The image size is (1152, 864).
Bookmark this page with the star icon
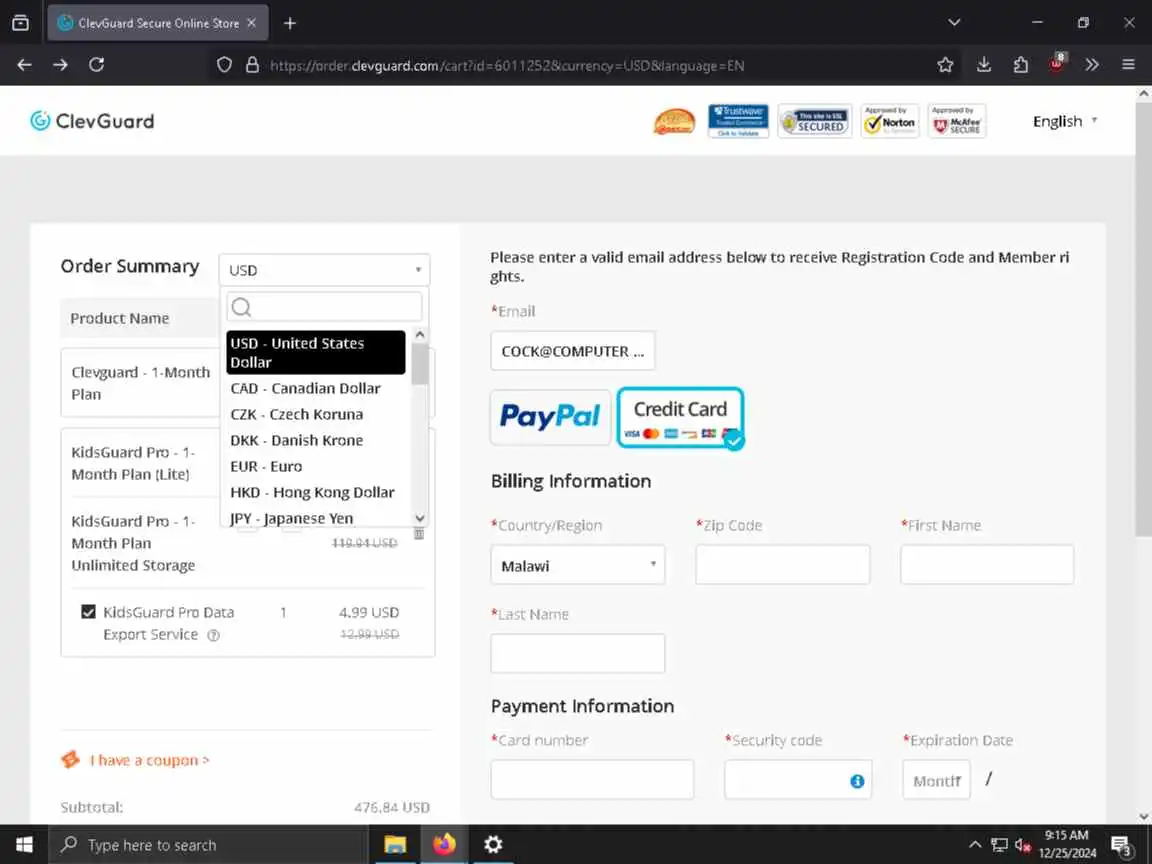(946, 65)
